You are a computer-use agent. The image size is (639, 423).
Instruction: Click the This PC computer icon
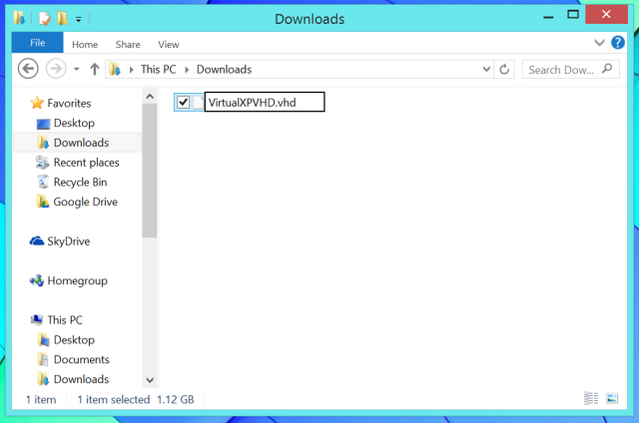(x=37, y=319)
